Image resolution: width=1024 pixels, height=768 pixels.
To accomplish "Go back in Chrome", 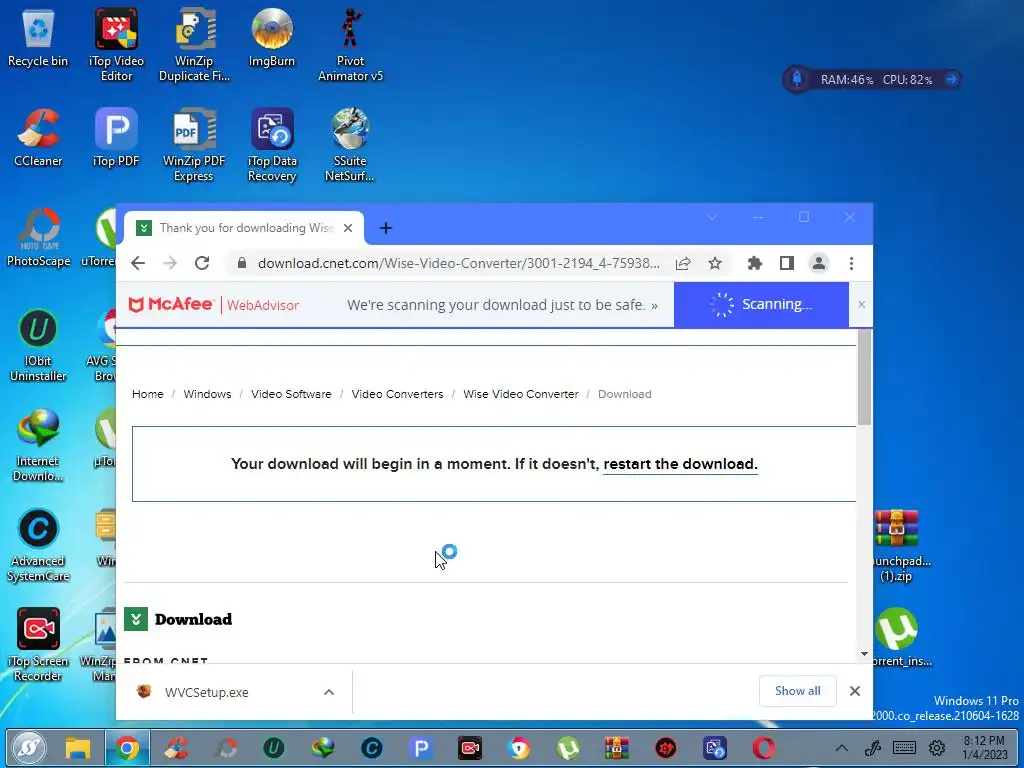I will [x=138, y=263].
